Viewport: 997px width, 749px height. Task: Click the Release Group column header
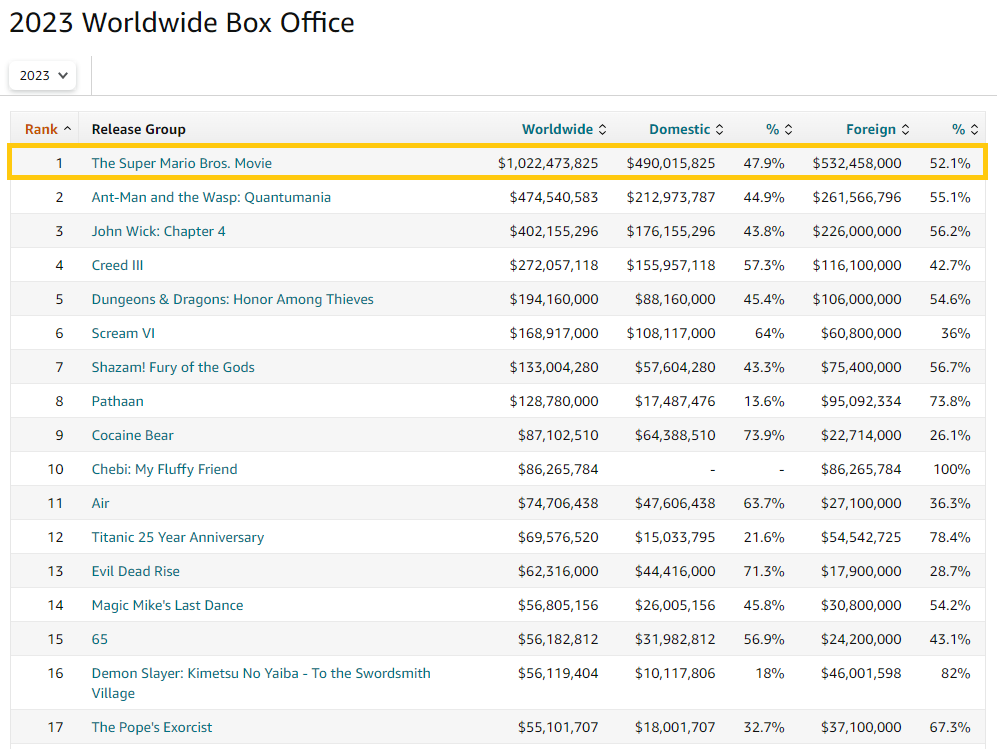point(139,129)
